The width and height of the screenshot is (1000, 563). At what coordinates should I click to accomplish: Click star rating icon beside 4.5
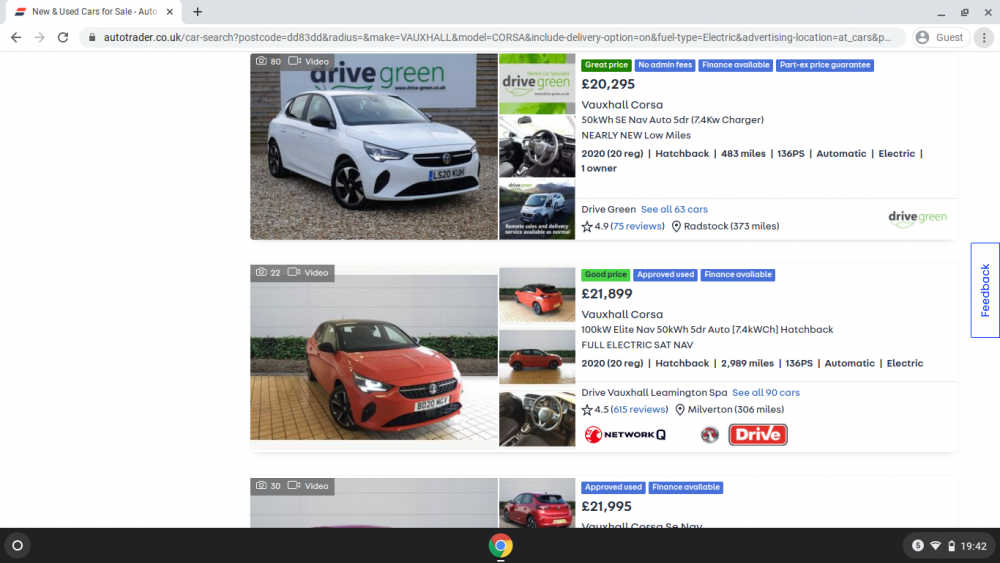pos(587,410)
